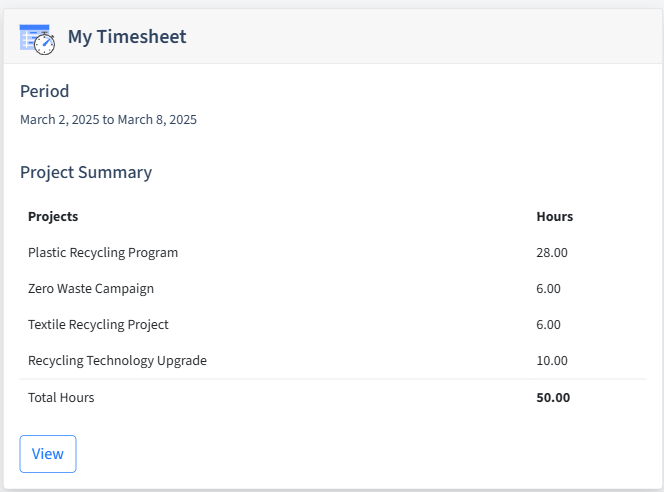This screenshot has height=492, width=664.
Task: Select the Textile Recycling Project row
Action: click(333, 325)
